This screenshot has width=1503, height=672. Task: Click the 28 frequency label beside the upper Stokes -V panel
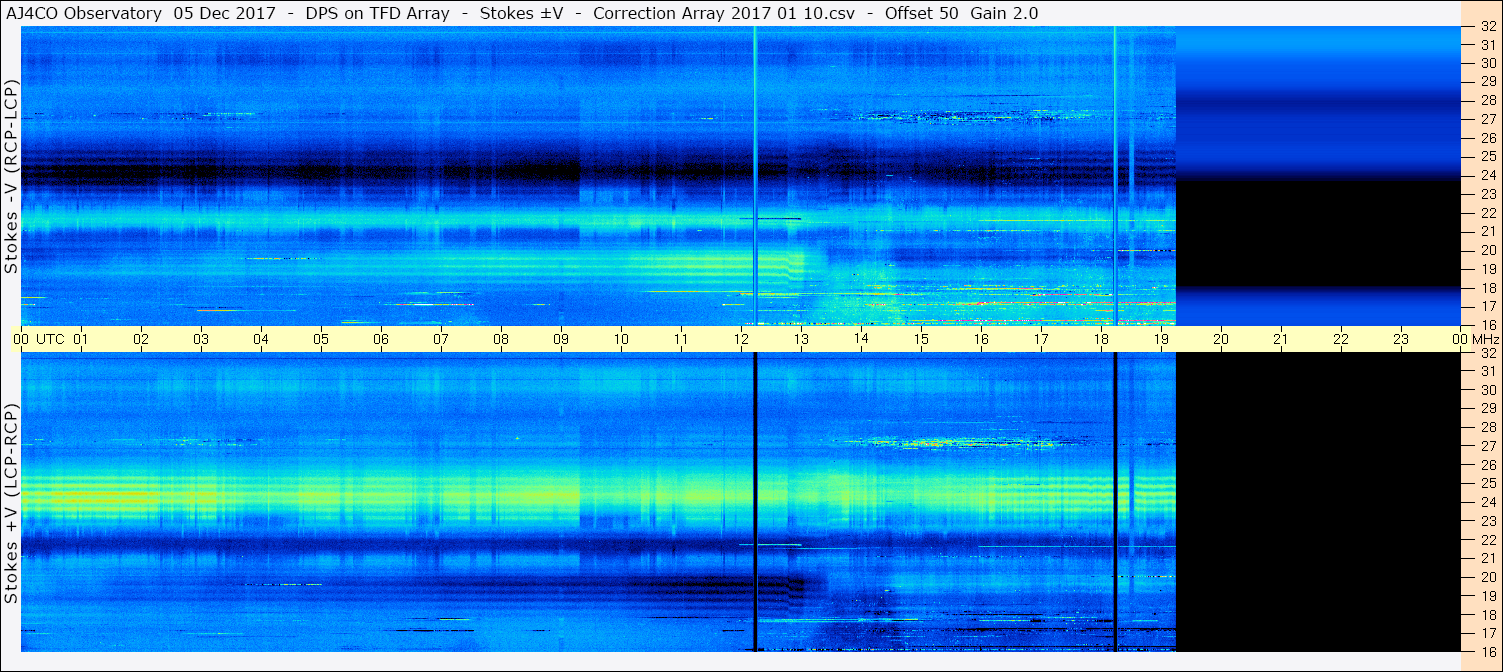tap(1487, 101)
